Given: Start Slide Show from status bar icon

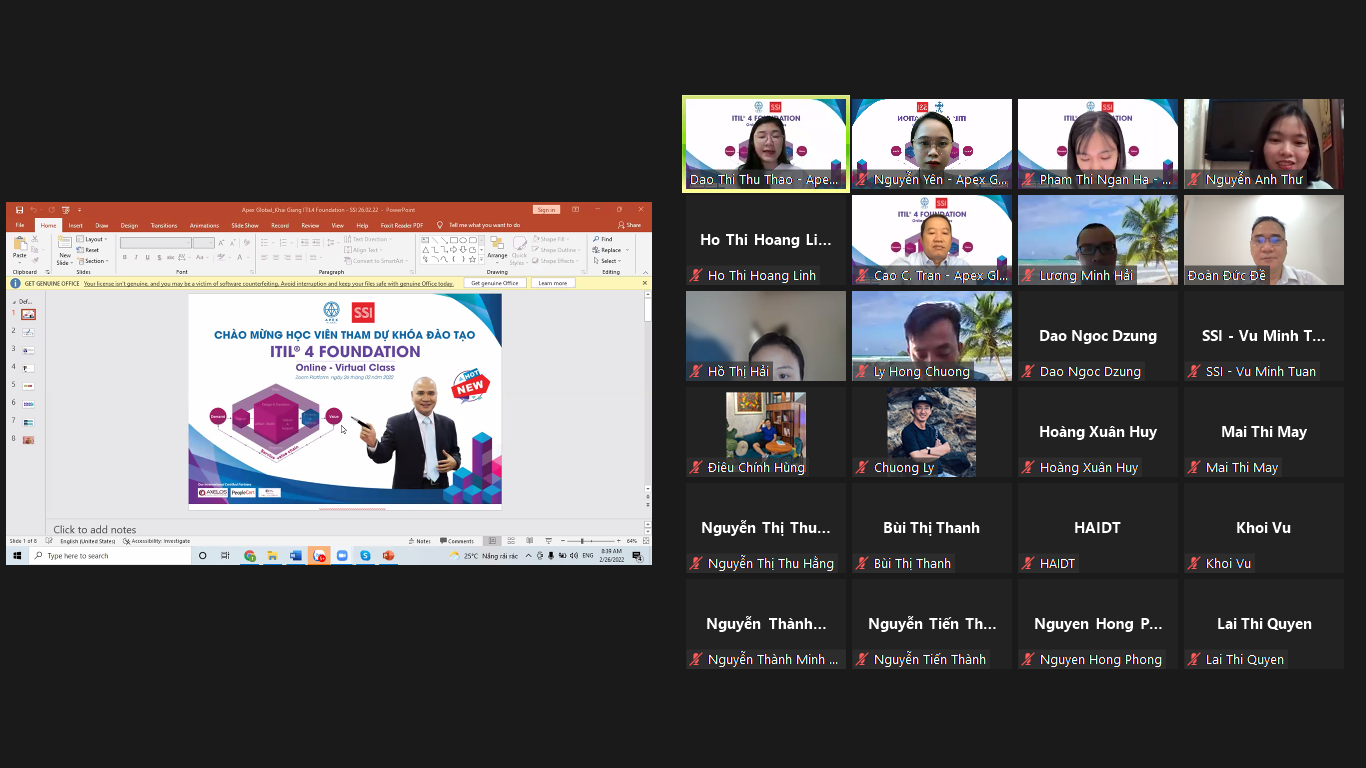Looking at the screenshot, I should click(548, 541).
